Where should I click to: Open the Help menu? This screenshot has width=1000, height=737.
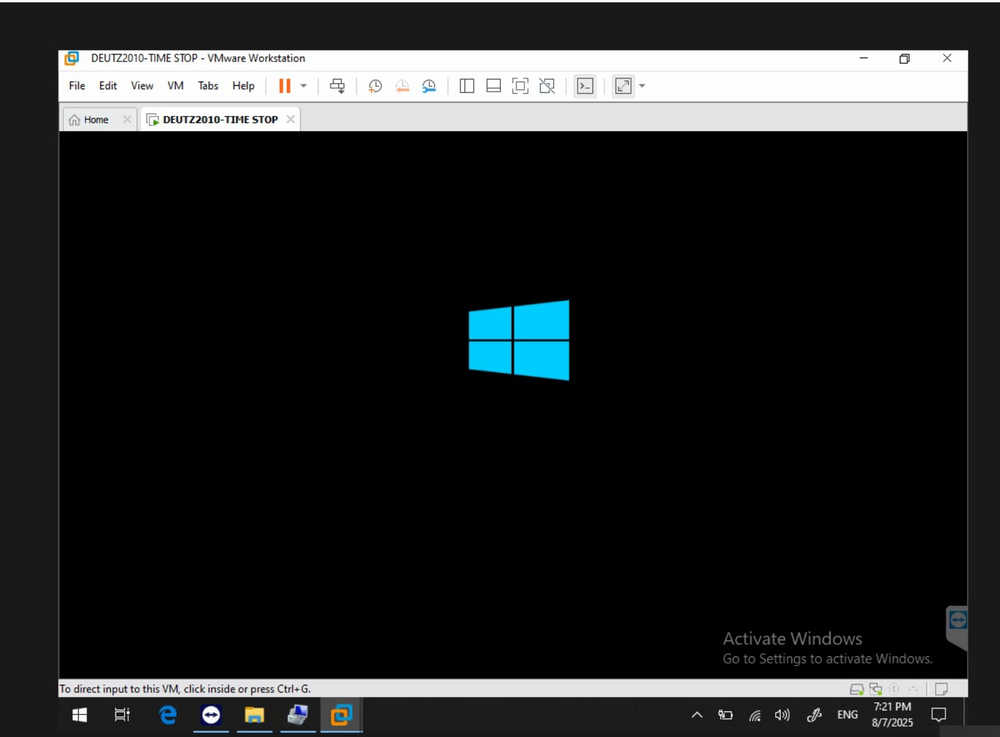pyautogui.click(x=243, y=85)
